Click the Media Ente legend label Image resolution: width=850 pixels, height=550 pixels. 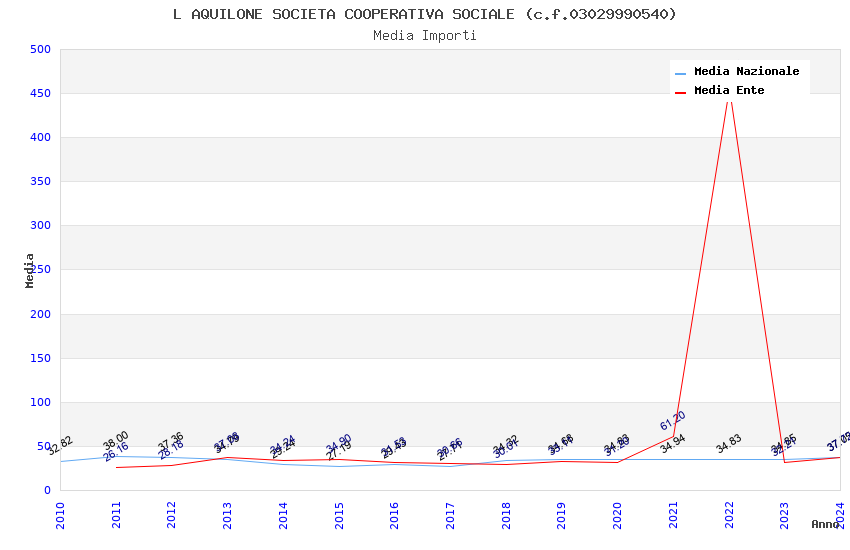[x=729, y=90]
